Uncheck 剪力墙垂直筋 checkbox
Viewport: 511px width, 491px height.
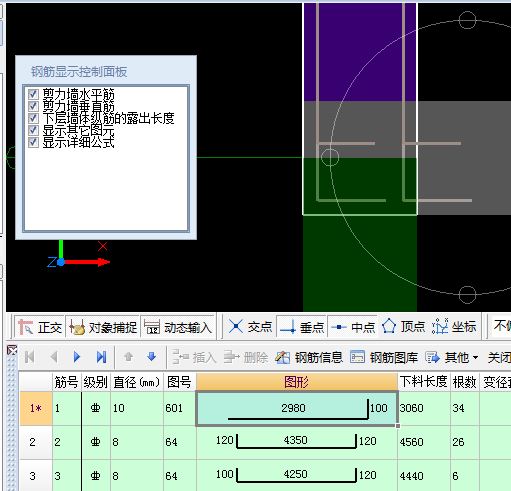click(33, 106)
